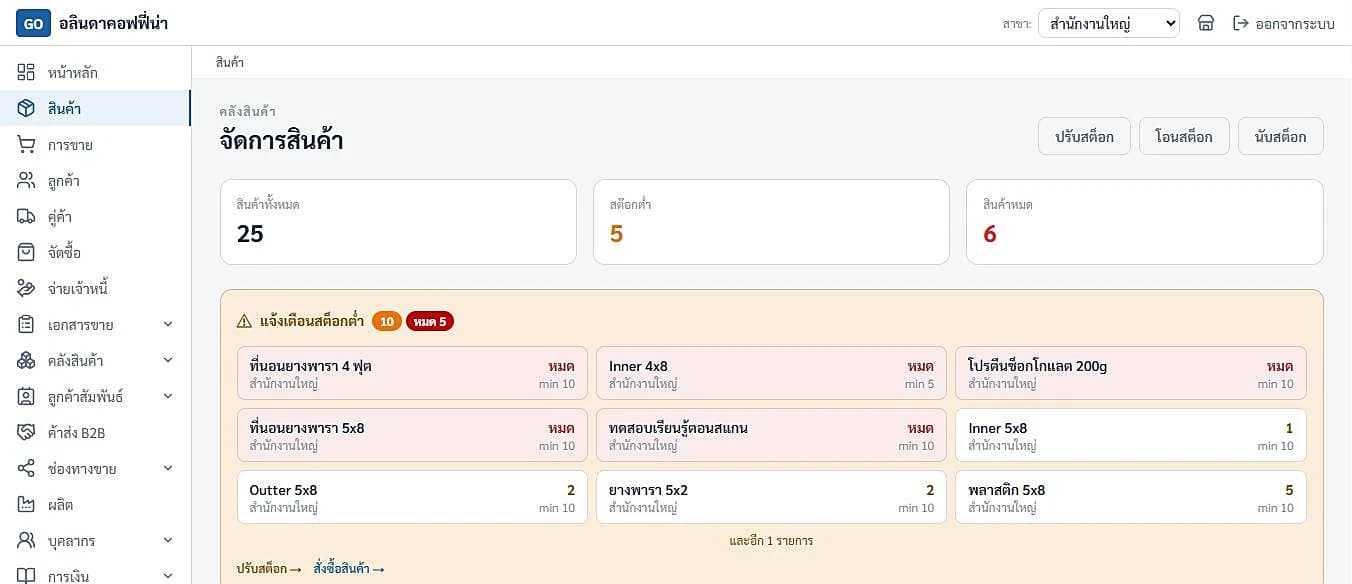Click the จัดซื้อ shopping bag icon

[26, 252]
